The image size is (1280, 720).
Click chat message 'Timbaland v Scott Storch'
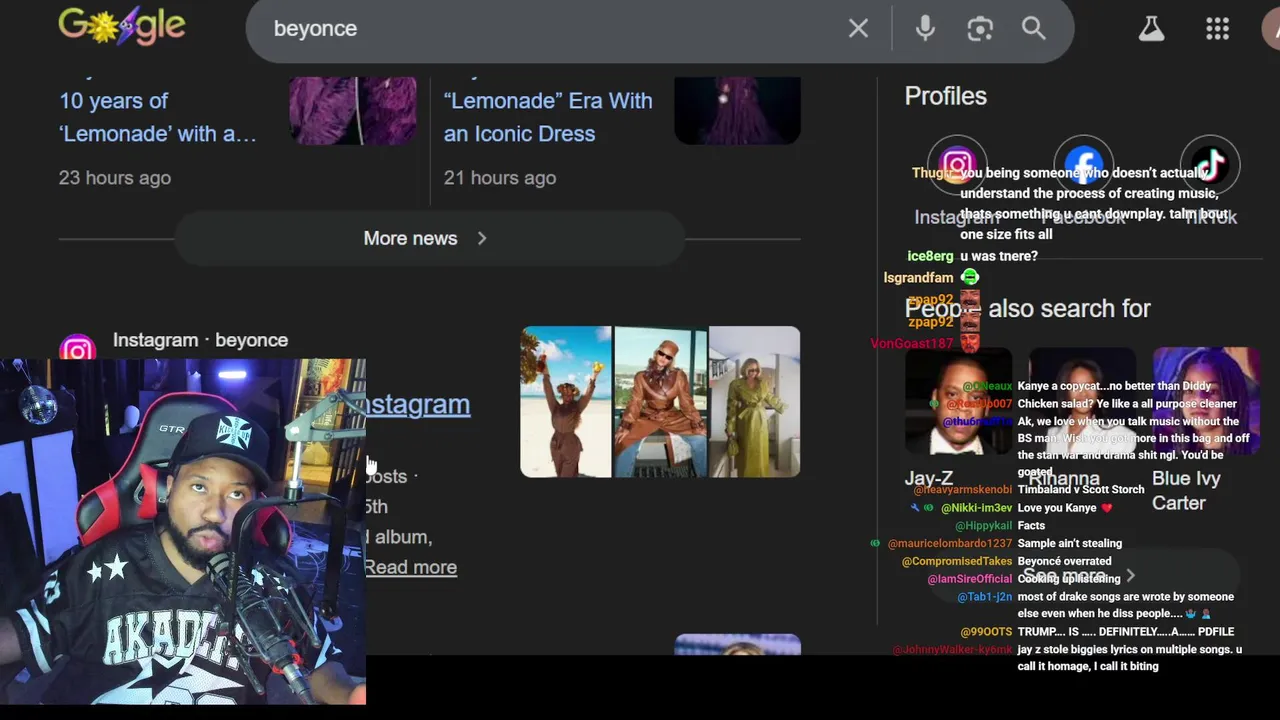1081,490
